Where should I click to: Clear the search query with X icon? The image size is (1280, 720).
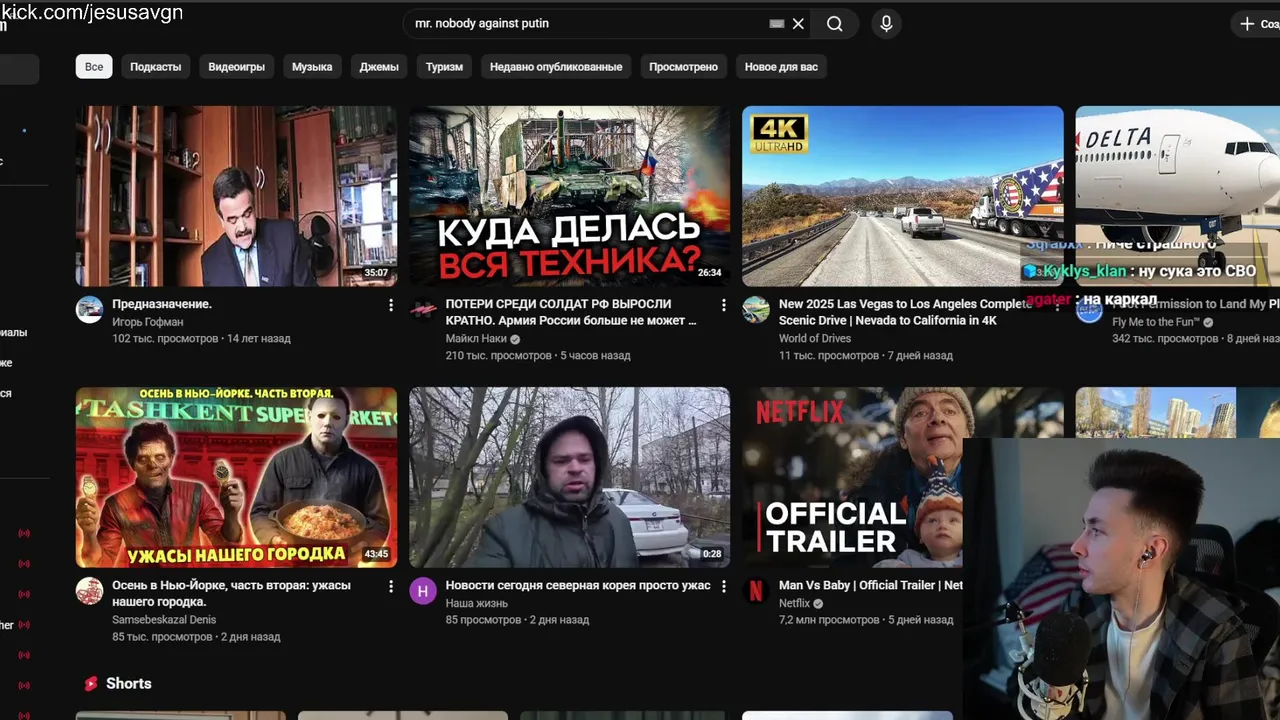click(798, 24)
